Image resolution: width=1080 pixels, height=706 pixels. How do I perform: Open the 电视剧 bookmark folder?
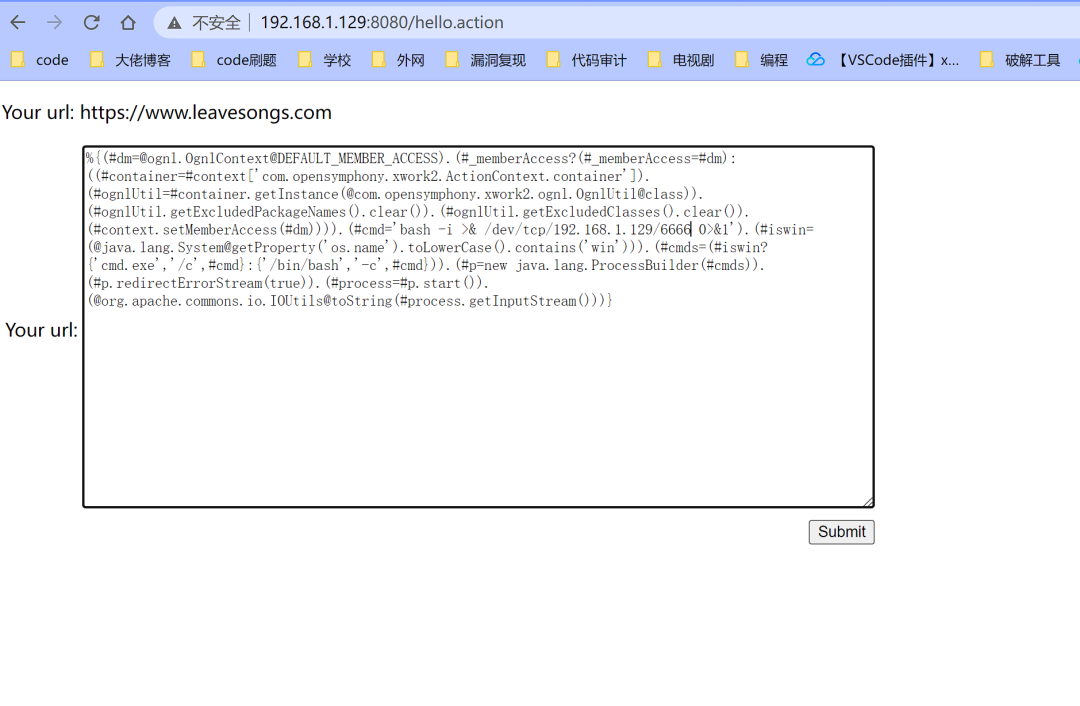[x=681, y=60]
